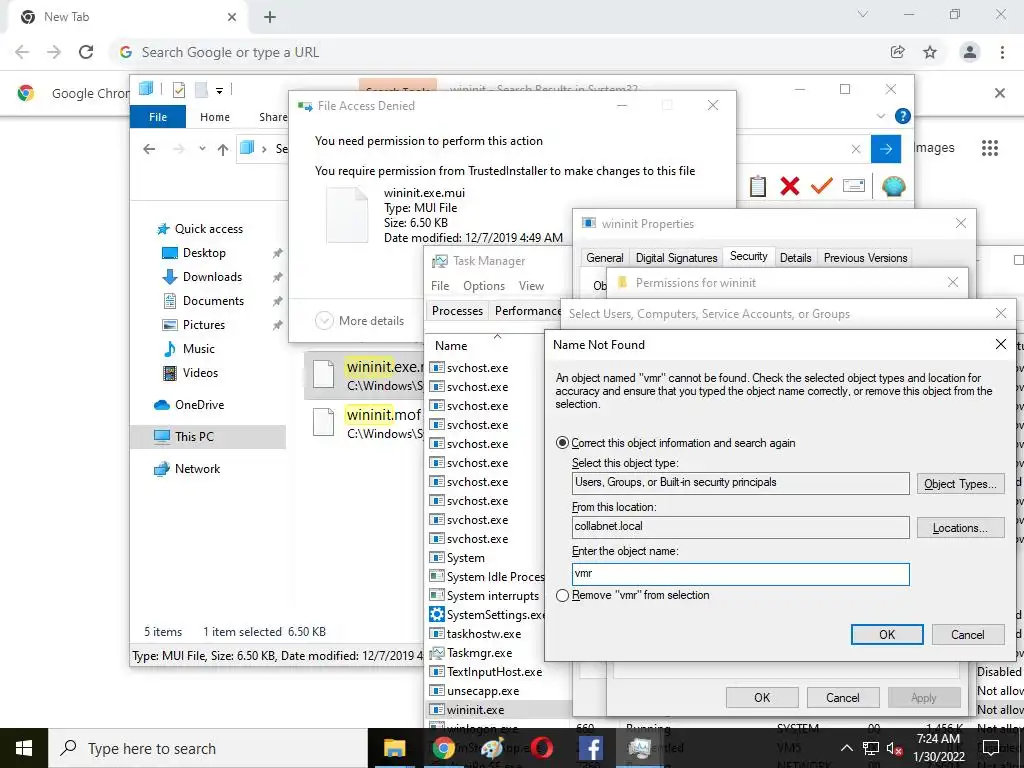Screen dimensions: 1024x768
Task: Select Remove "vmr" from selection radio button
Action: coord(562,595)
